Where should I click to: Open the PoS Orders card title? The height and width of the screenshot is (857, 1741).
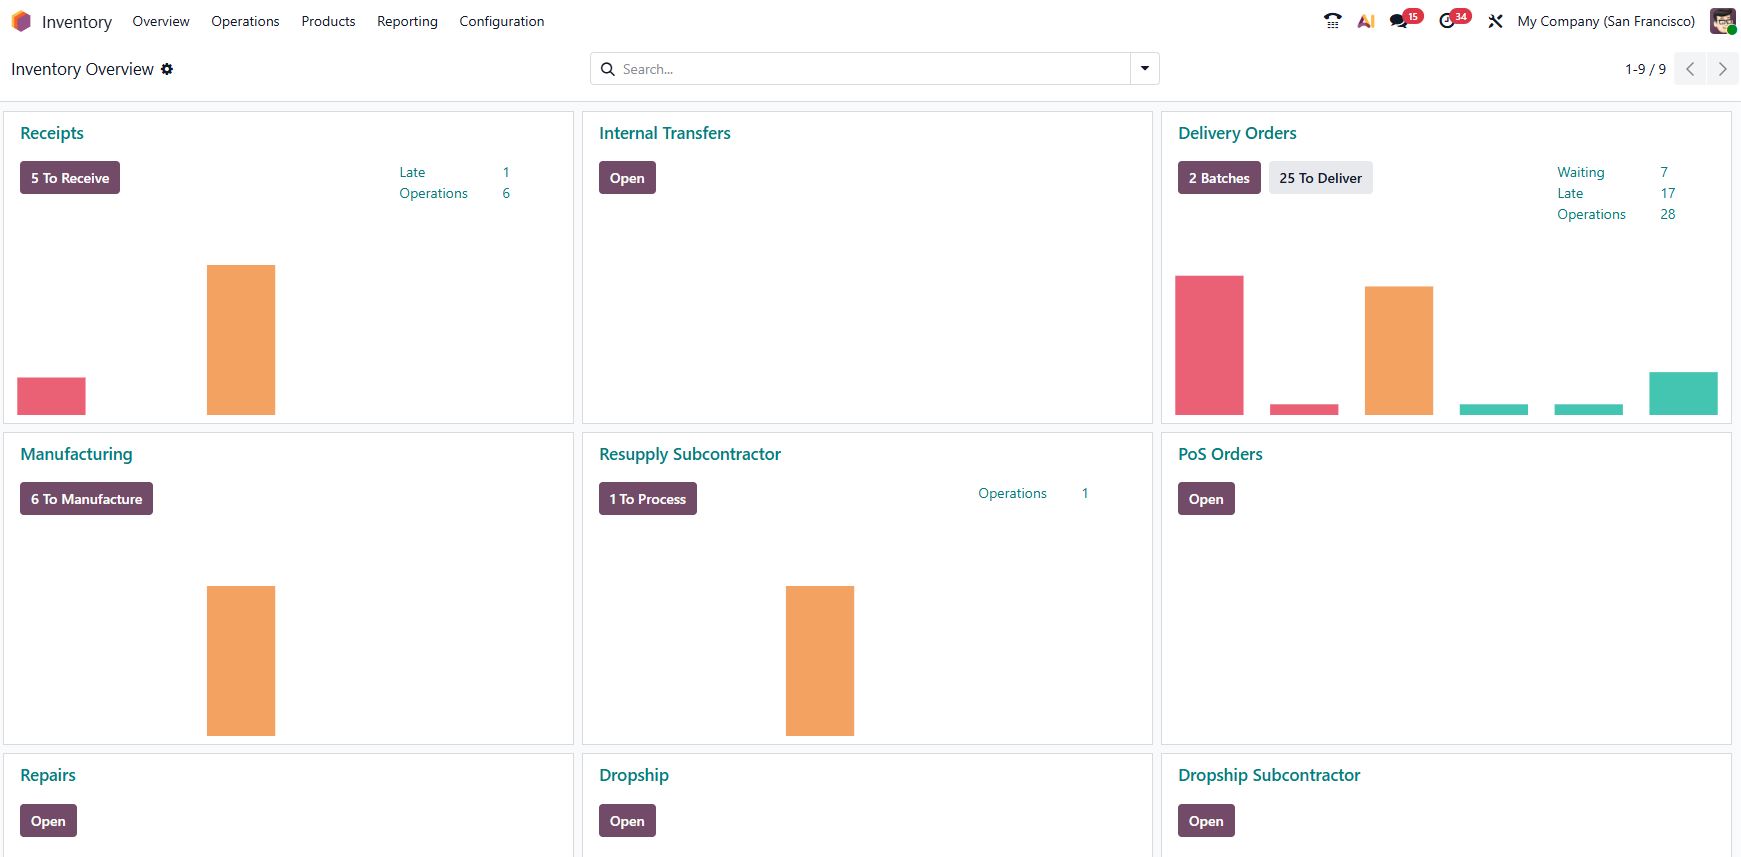click(1220, 454)
